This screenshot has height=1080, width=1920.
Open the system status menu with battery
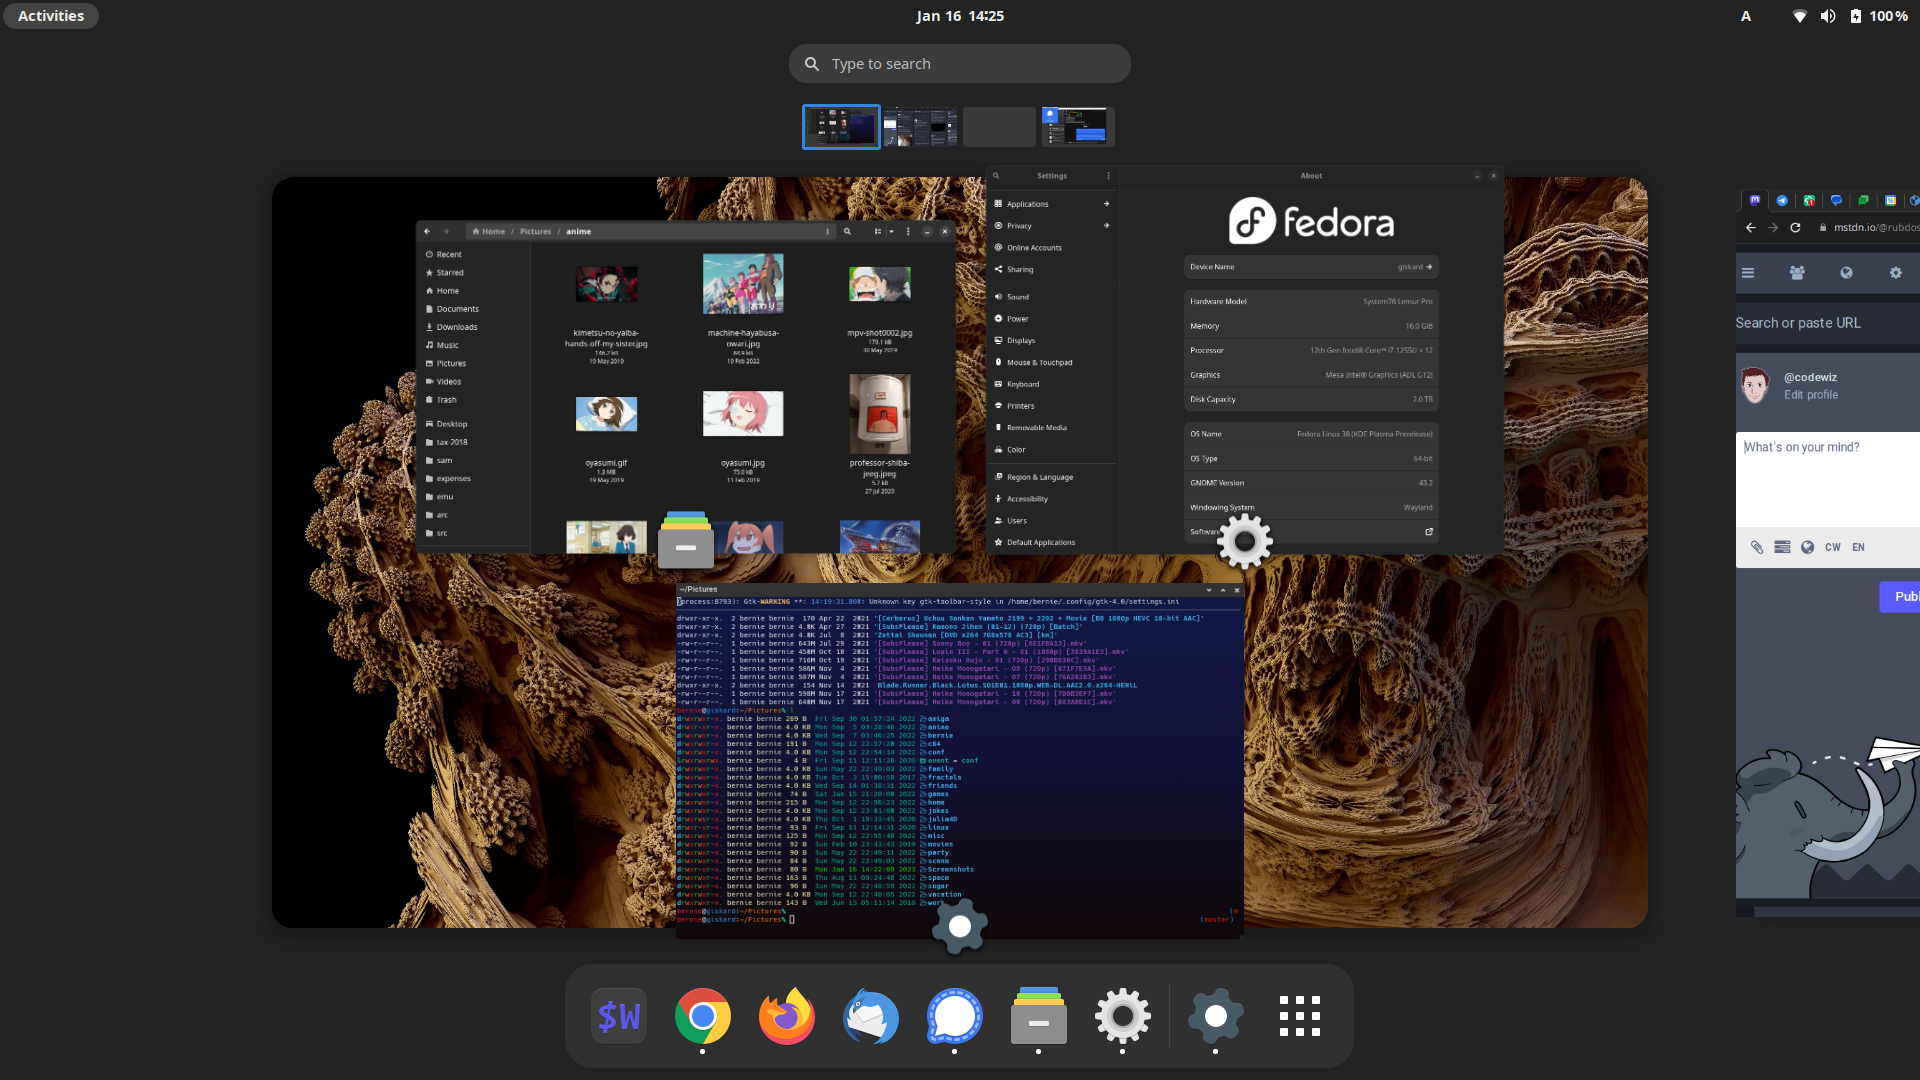pyautogui.click(x=1854, y=16)
